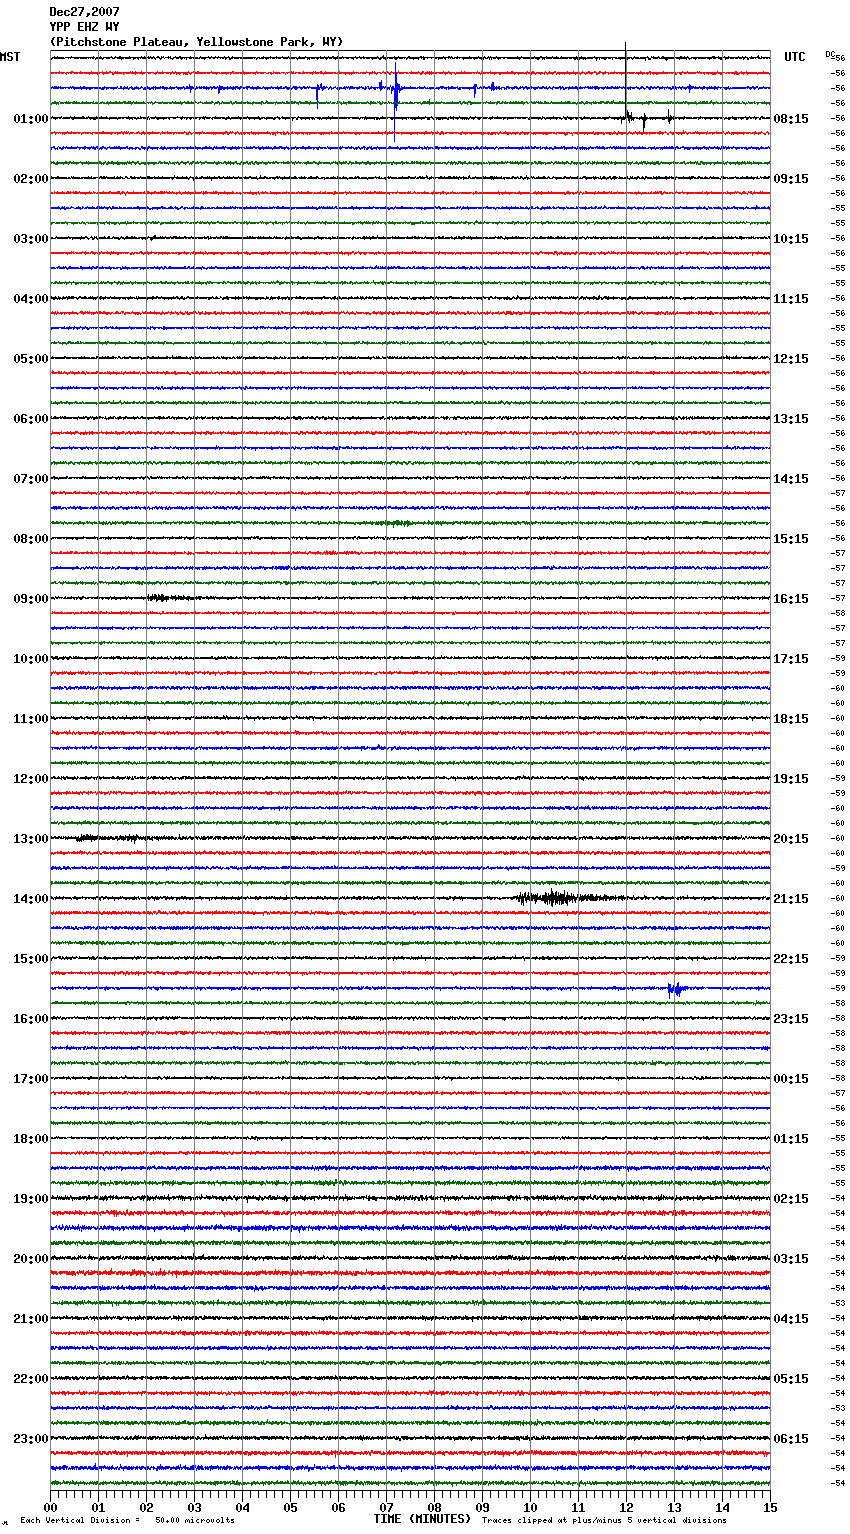
Task: Click the "21:15" UTC row label
Action: pos(791,899)
